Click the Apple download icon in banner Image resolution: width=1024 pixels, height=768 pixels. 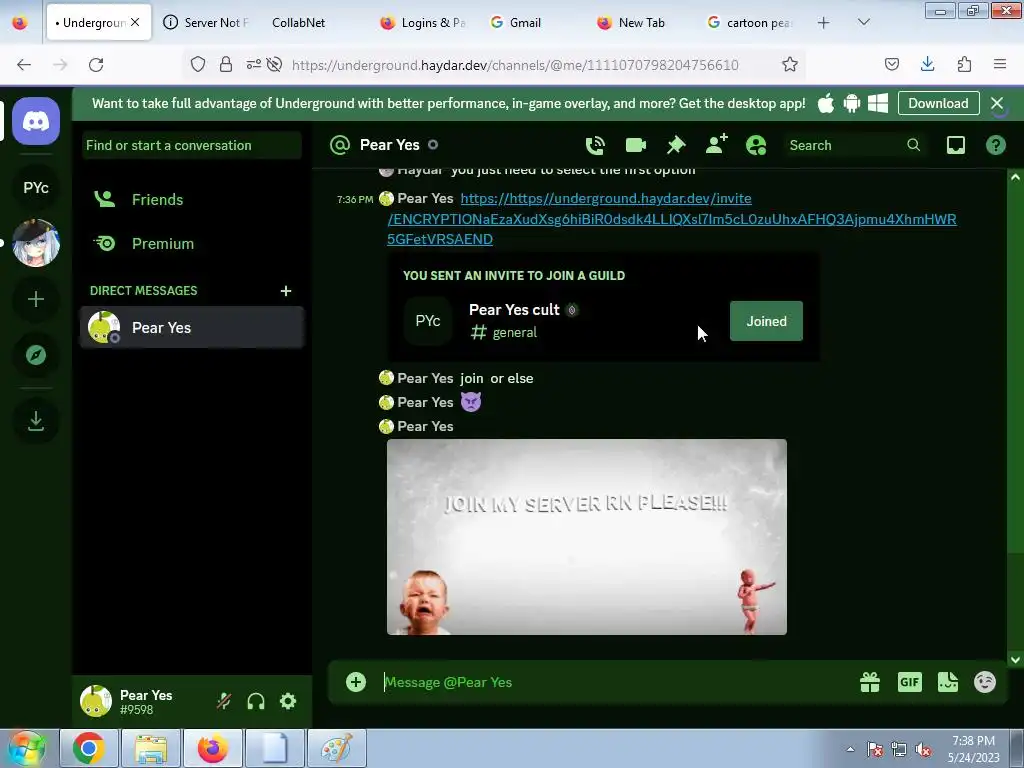tap(825, 103)
